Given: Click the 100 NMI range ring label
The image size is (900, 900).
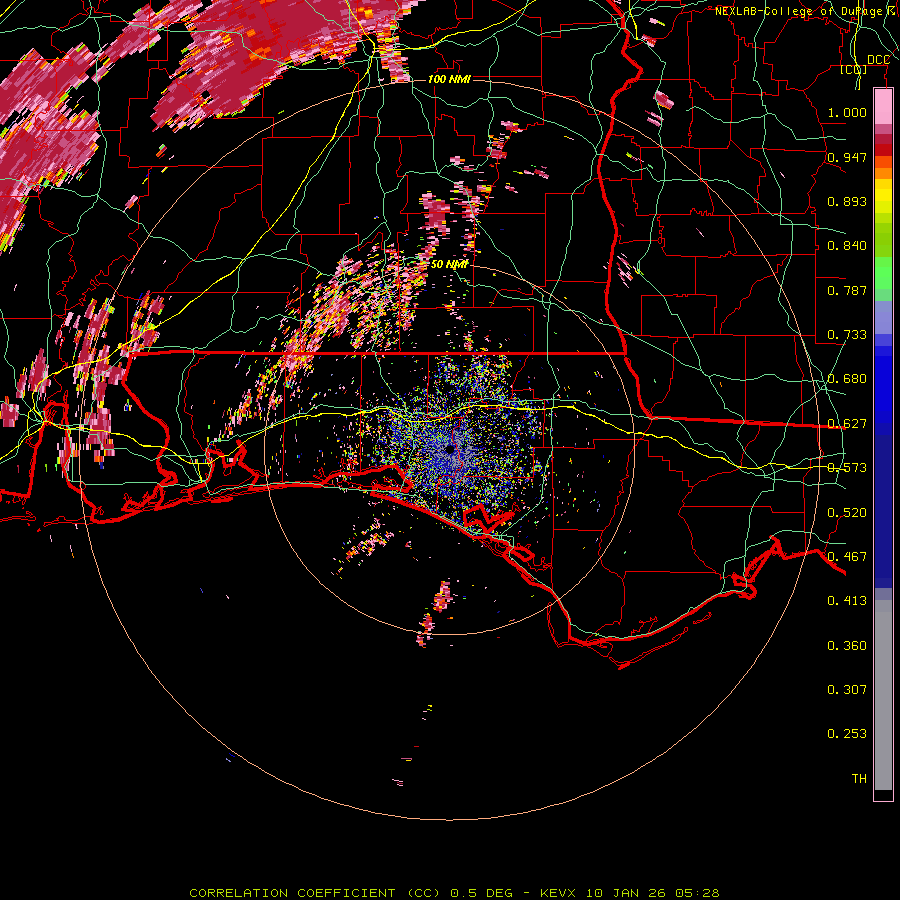Looking at the screenshot, I should coord(449,79).
